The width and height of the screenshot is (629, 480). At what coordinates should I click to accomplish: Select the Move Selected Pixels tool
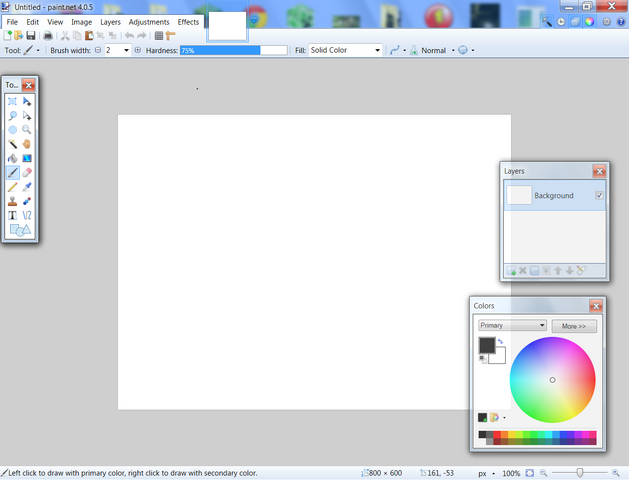click(27, 101)
